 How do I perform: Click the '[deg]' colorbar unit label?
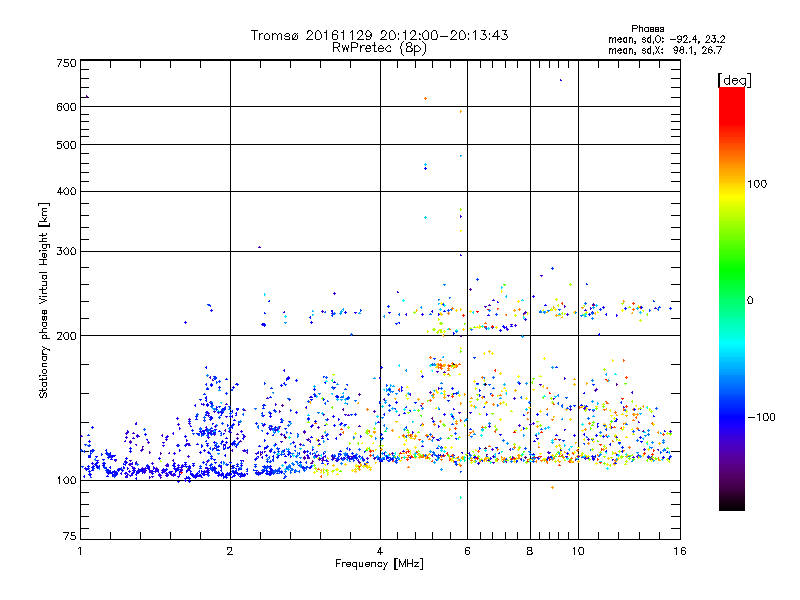pos(734,80)
